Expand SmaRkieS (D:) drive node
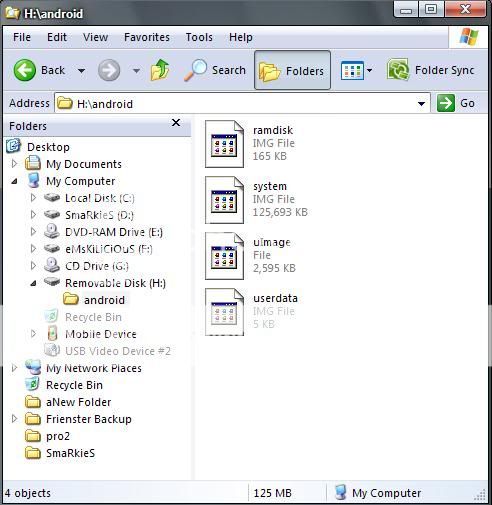 tap(33, 215)
